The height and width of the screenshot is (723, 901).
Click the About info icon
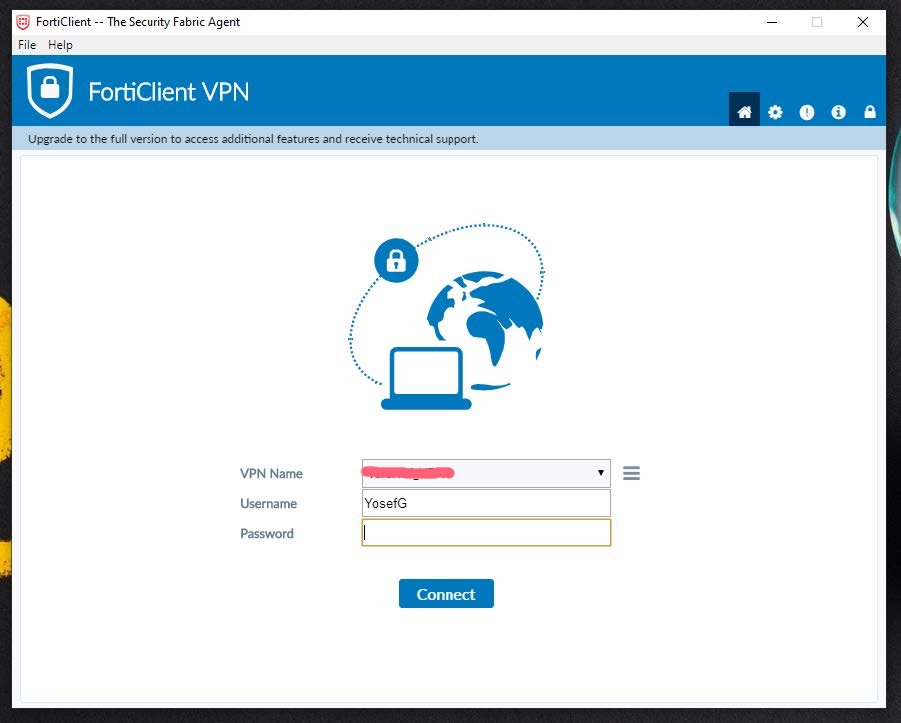click(x=838, y=112)
